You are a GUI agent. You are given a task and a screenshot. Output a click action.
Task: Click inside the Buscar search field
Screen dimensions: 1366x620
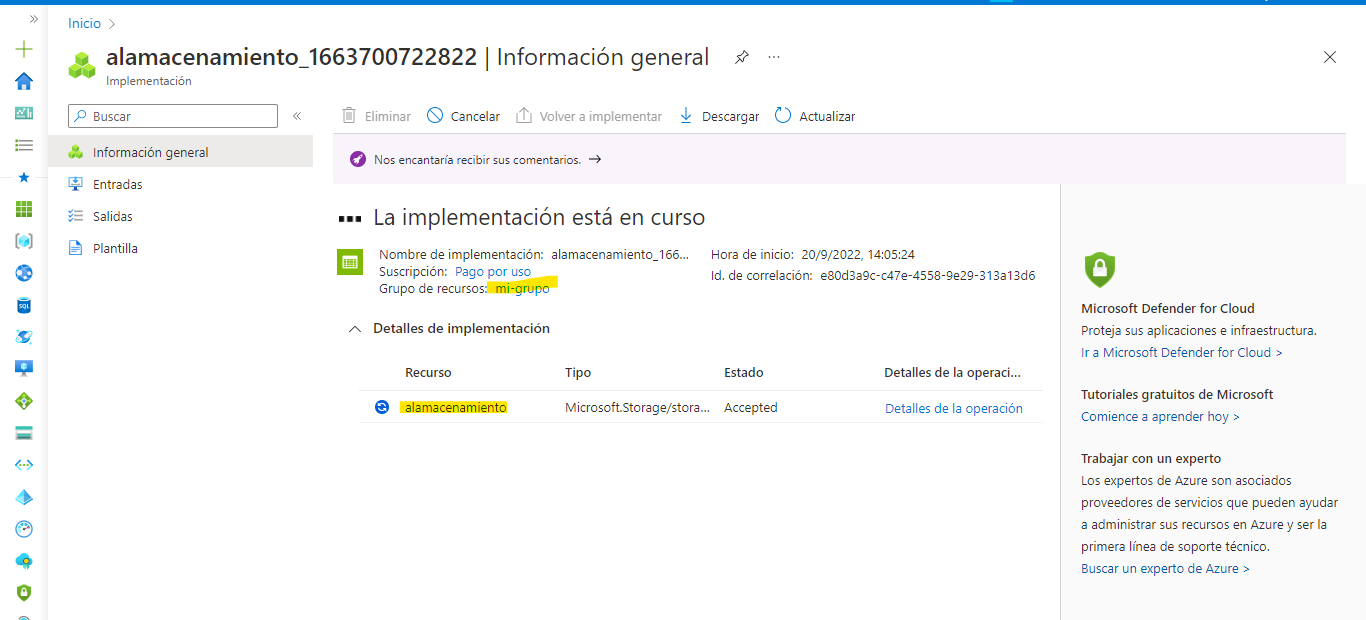[172, 115]
